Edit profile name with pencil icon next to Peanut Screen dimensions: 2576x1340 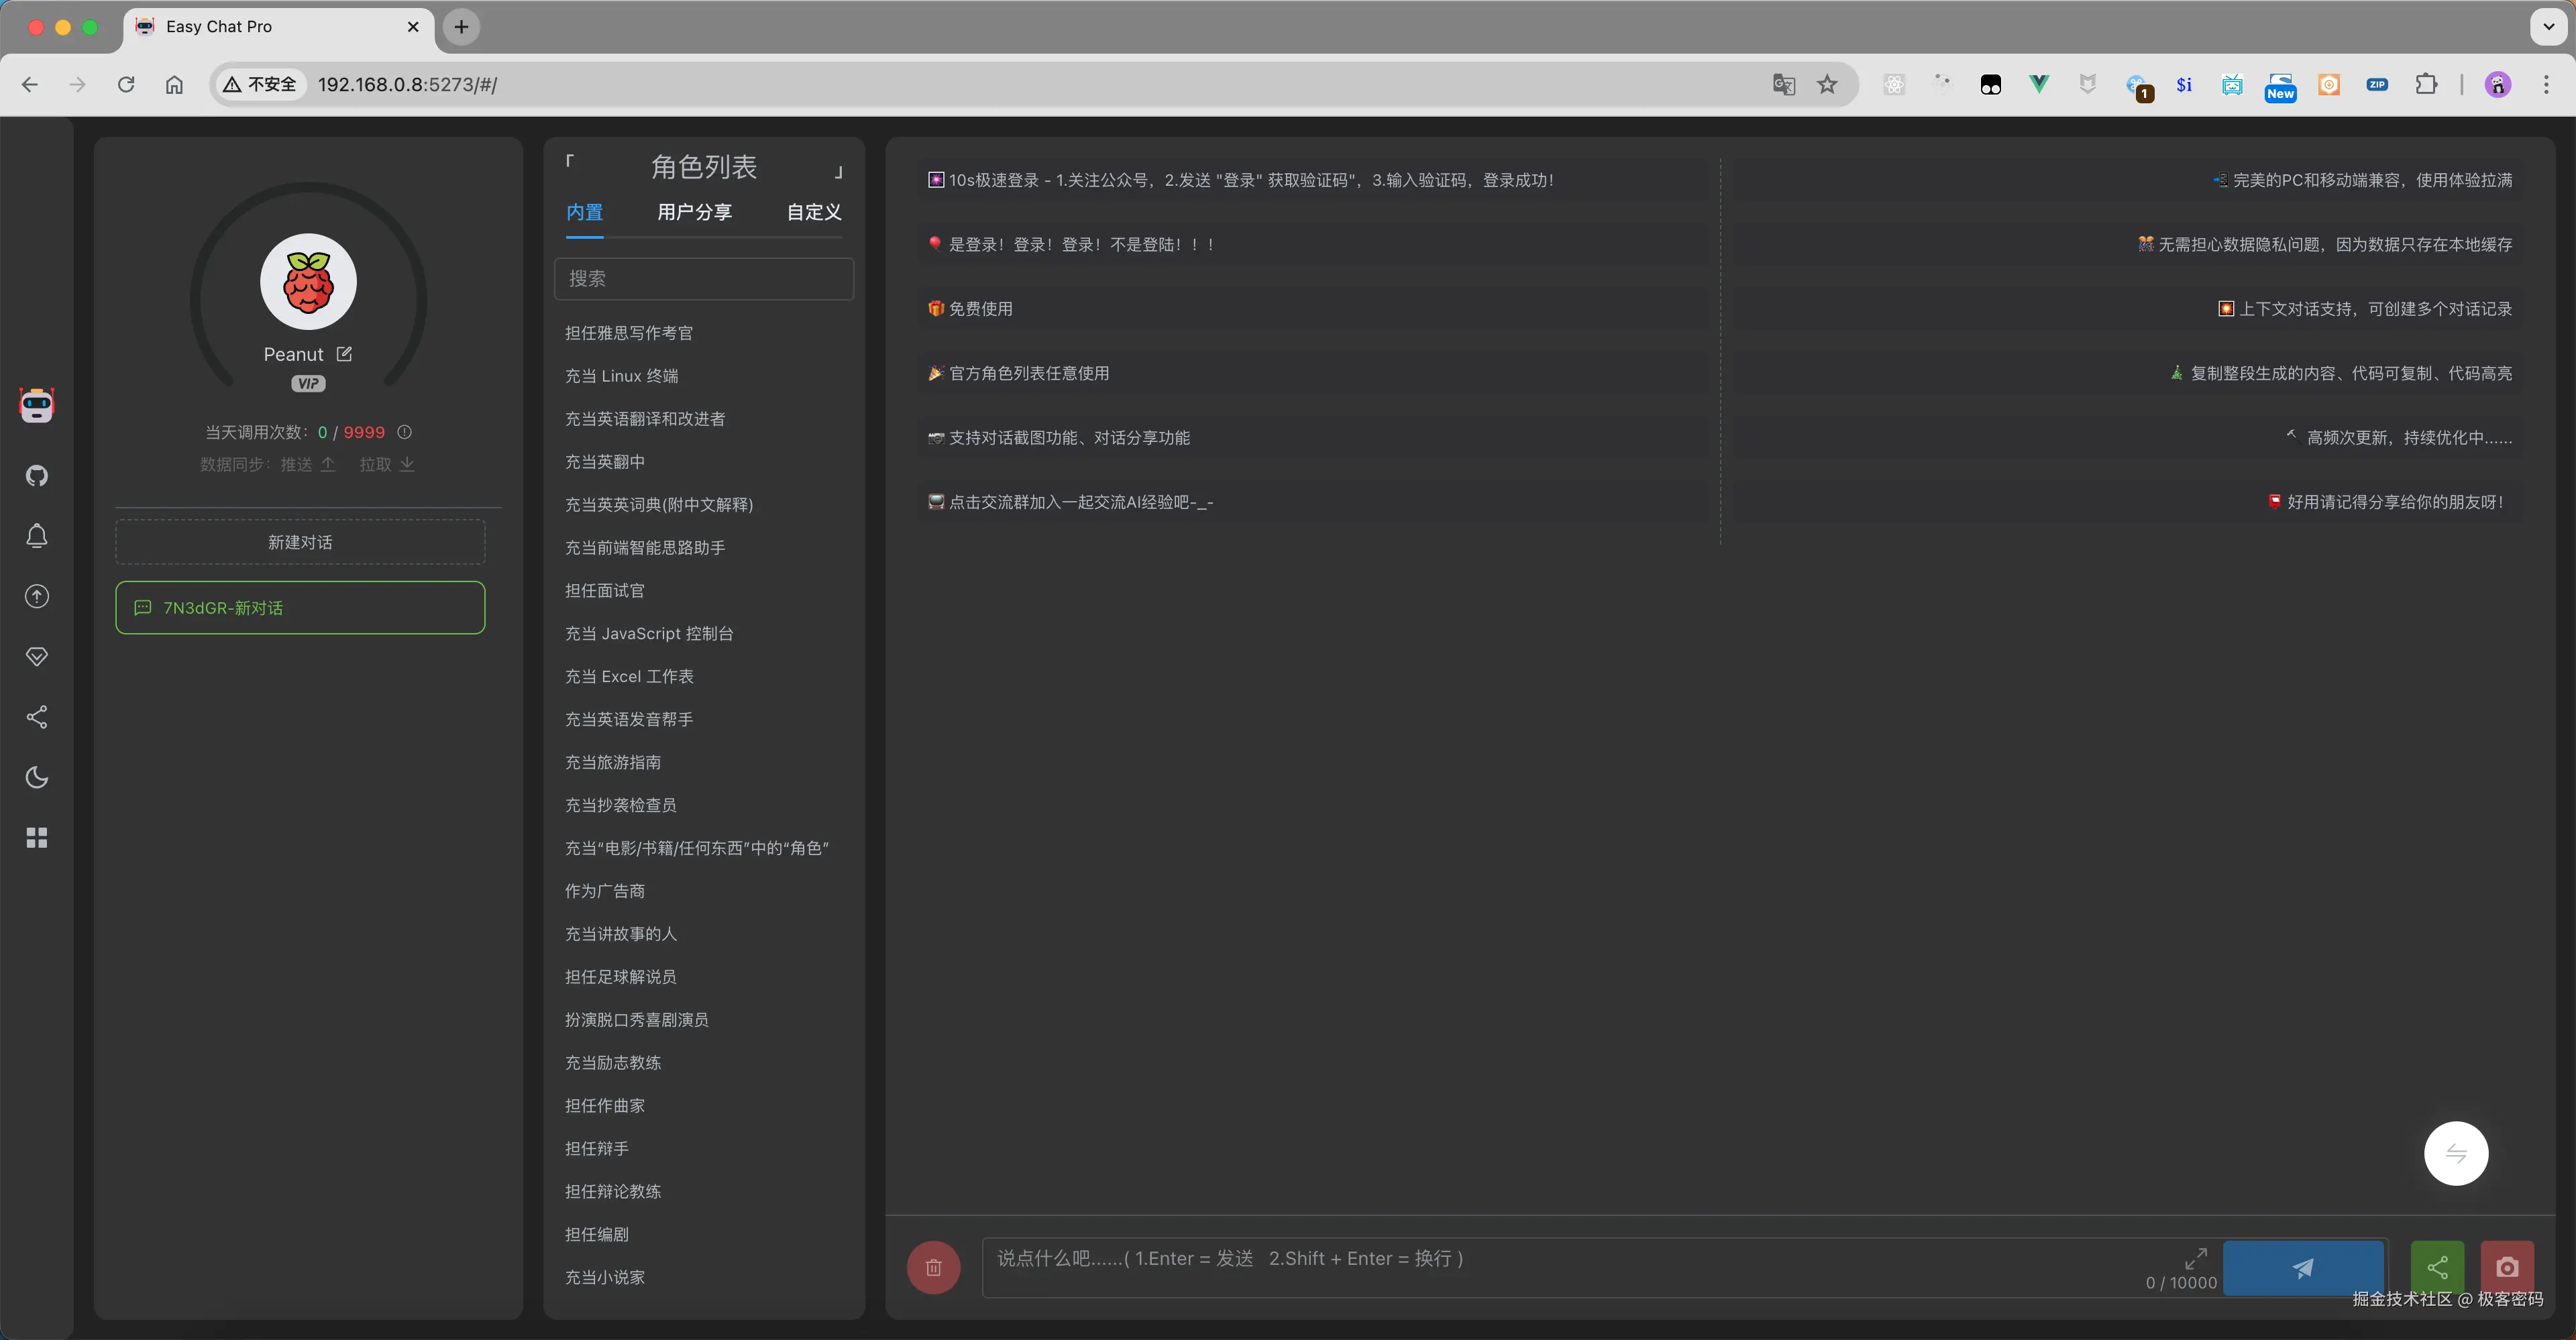(344, 353)
